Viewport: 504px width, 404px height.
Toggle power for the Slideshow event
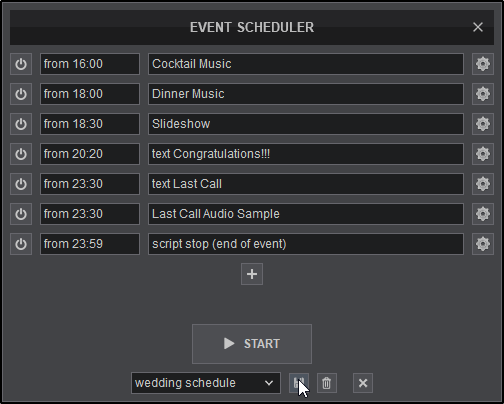click(21, 124)
